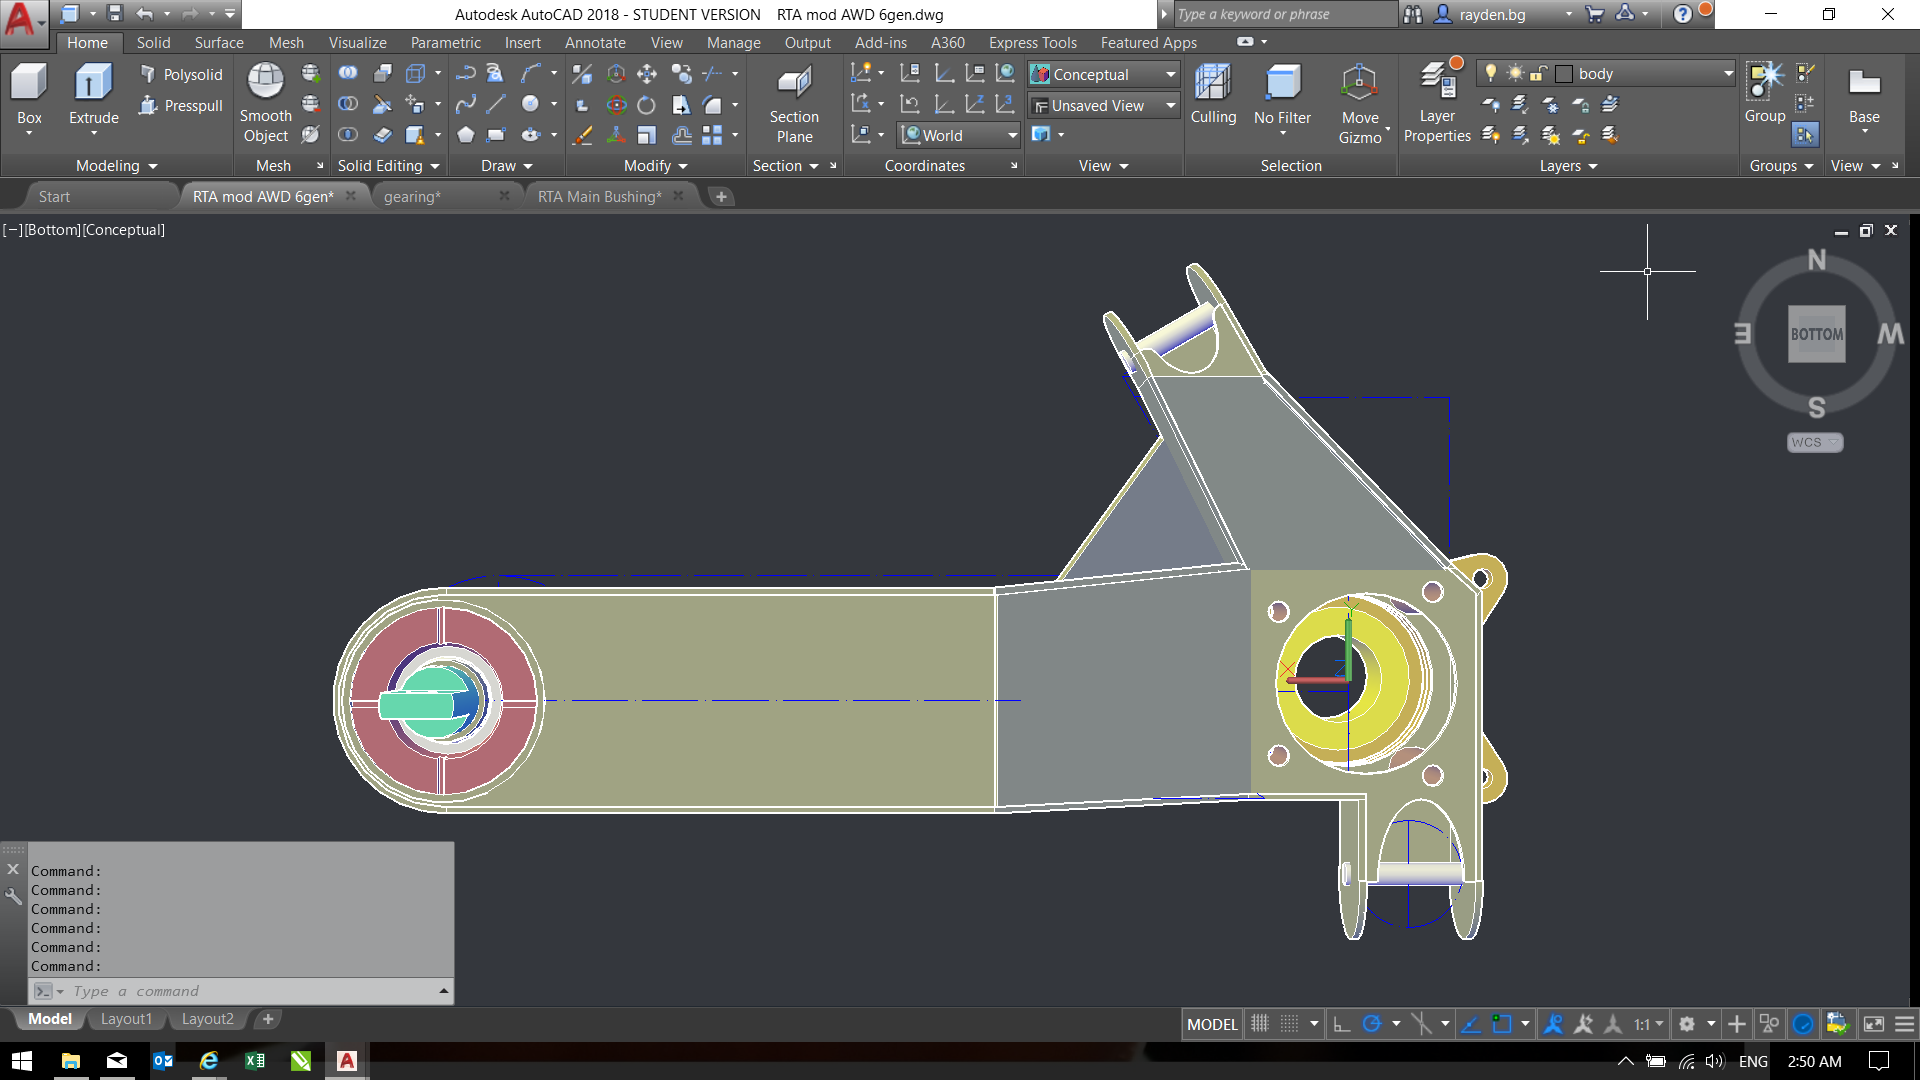The image size is (1920, 1080).
Task: Click the body layer color swatch
Action: [x=1564, y=73]
